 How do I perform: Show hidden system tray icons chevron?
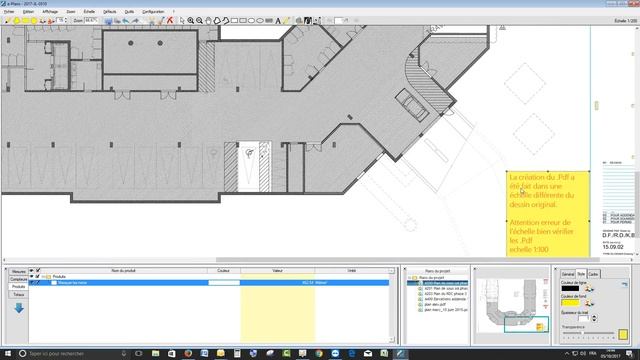(567, 353)
